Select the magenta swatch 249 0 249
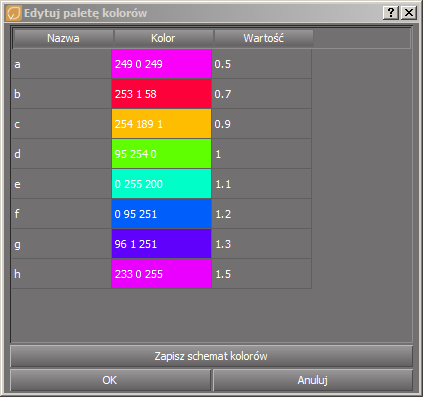The width and height of the screenshot is (423, 397). point(161,64)
